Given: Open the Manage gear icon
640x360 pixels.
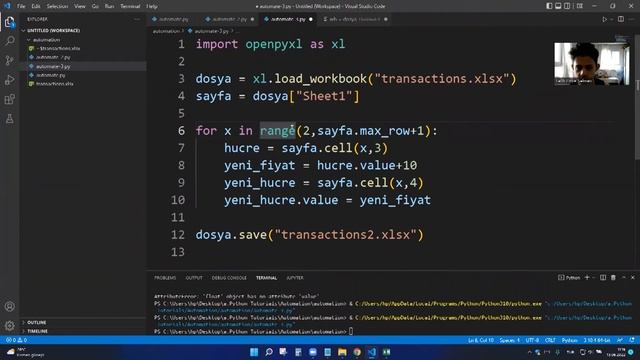Looking at the screenshot, I should pos(9,326).
